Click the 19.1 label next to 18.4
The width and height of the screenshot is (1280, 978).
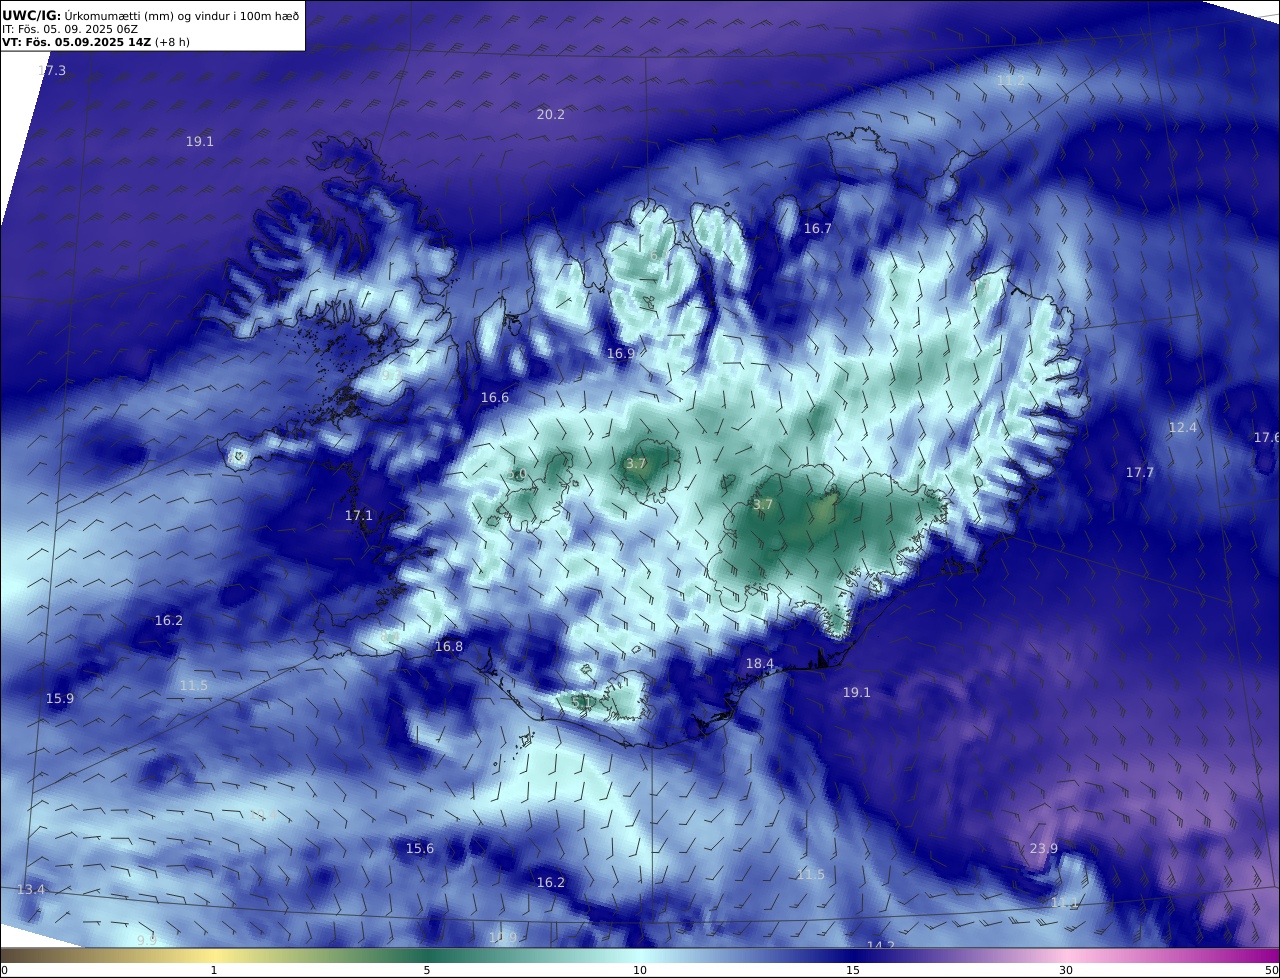857,693
